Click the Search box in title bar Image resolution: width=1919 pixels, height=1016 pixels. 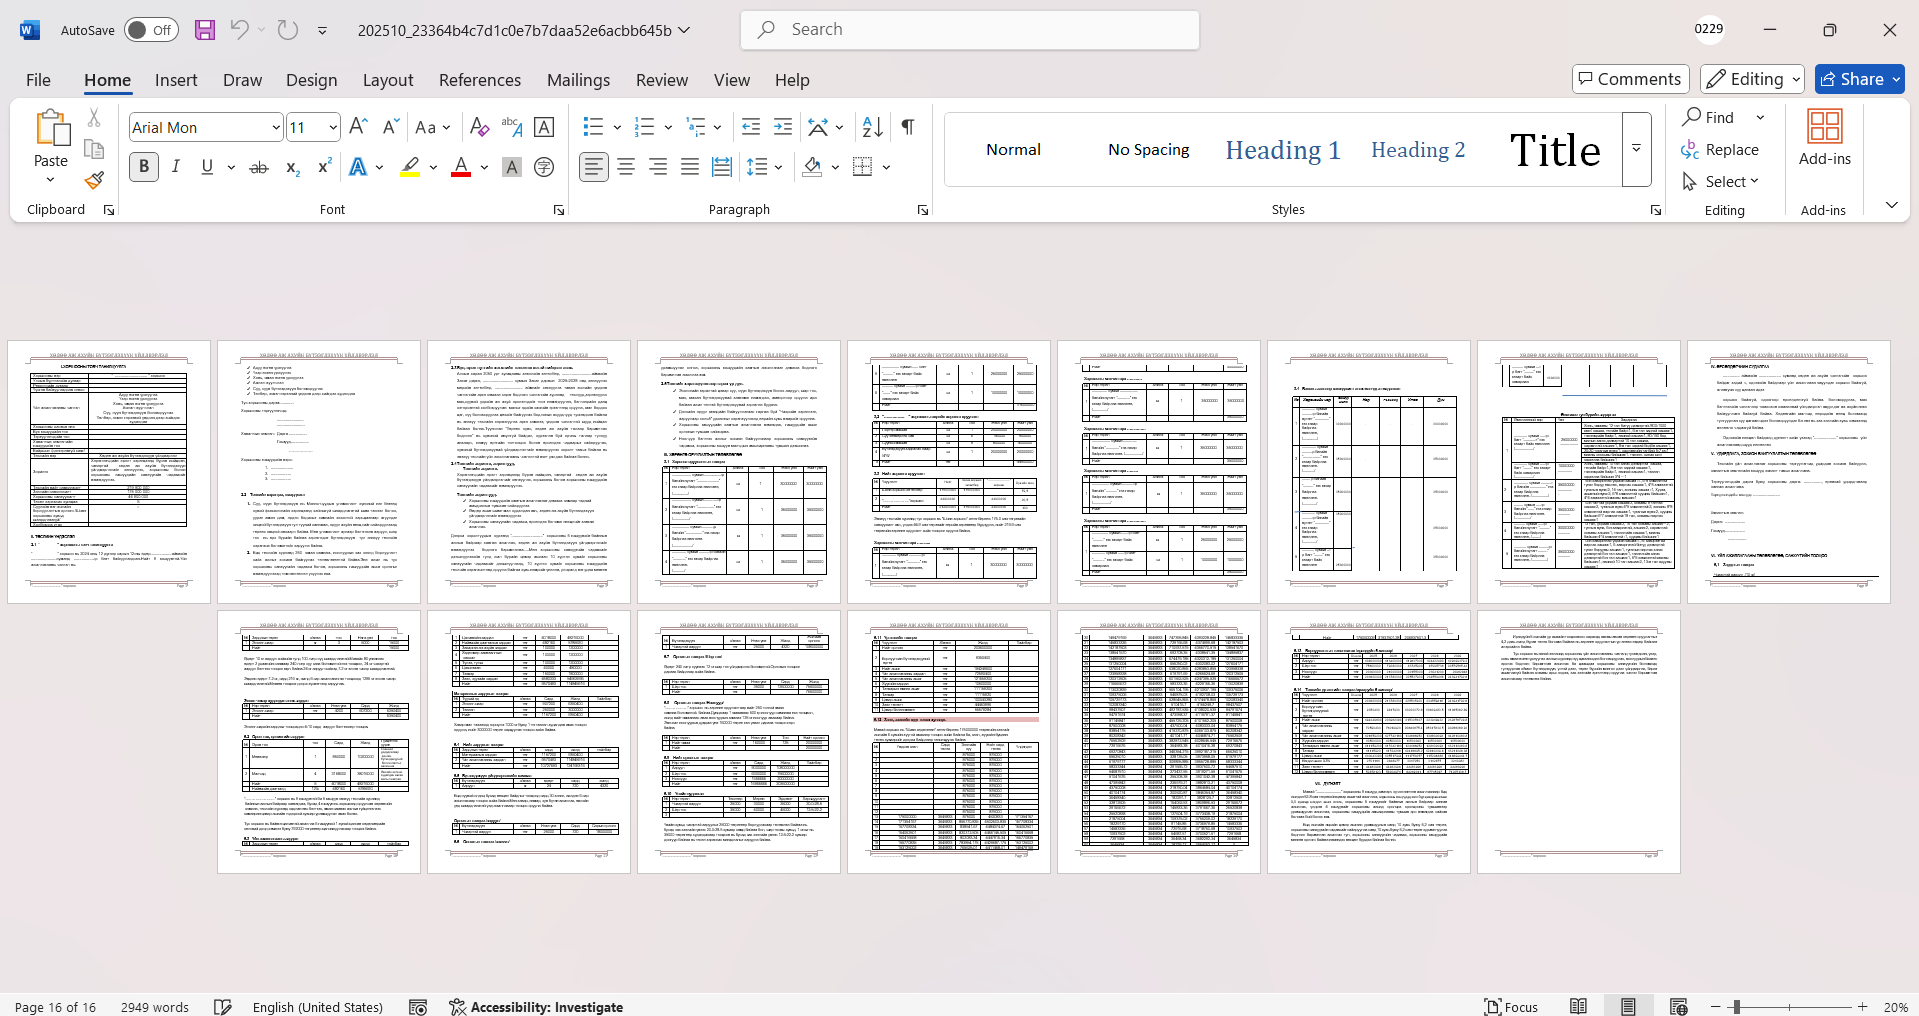tap(970, 30)
